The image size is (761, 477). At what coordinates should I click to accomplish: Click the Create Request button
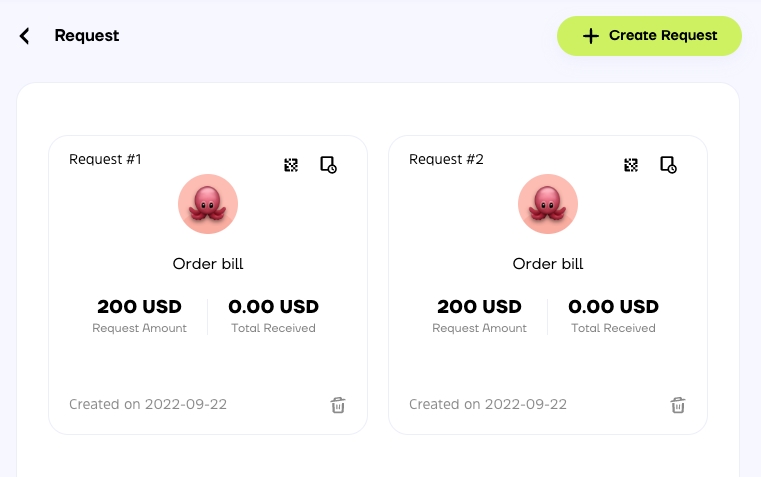(649, 36)
